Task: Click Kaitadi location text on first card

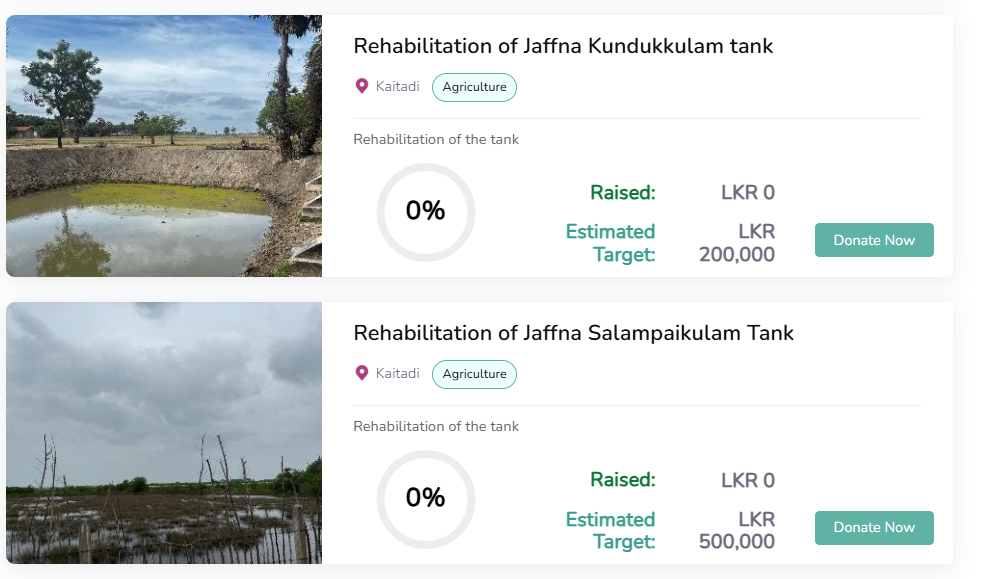Action: [397, 86]
